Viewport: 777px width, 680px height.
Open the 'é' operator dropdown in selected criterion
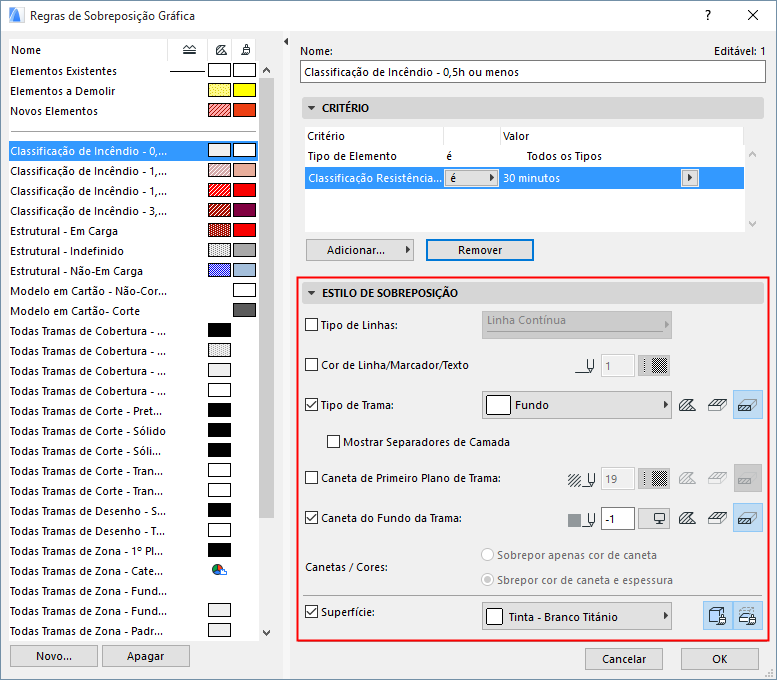click(471, 178)
